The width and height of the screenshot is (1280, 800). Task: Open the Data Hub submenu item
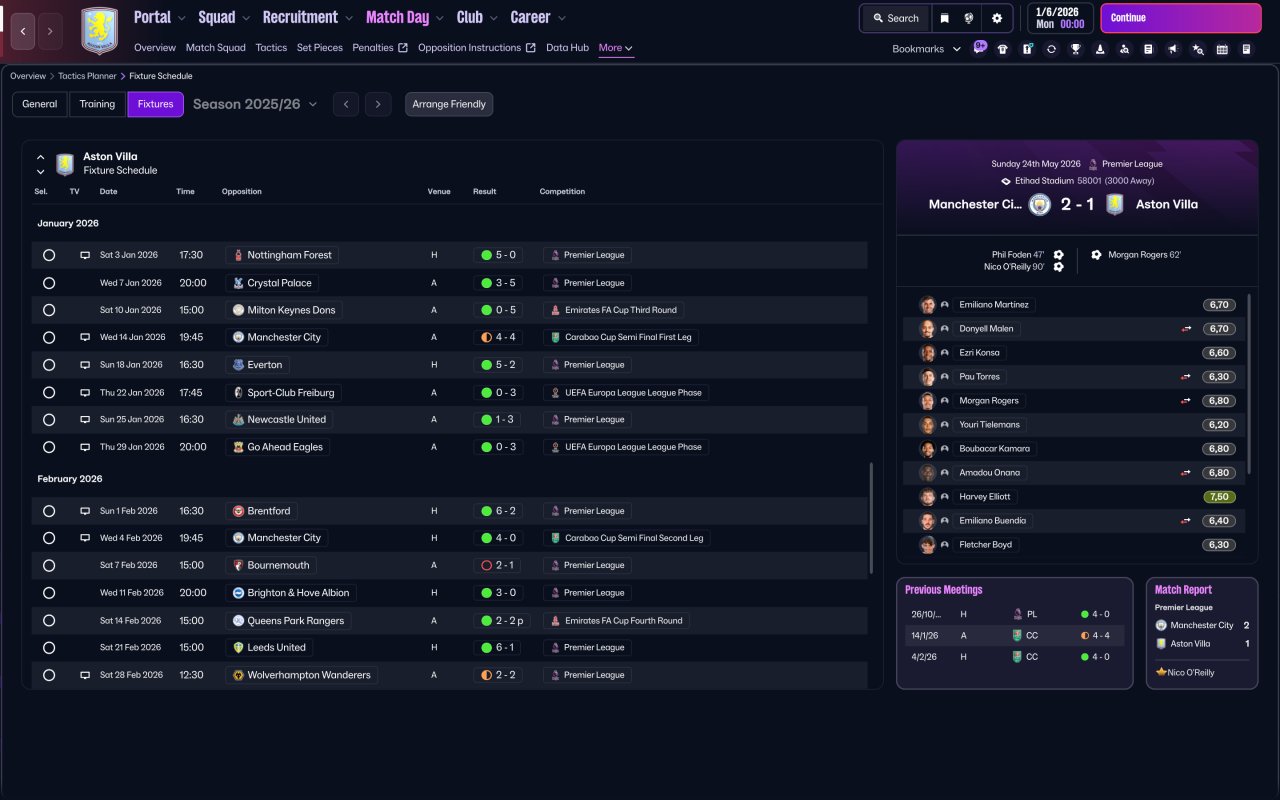(567, 48)
